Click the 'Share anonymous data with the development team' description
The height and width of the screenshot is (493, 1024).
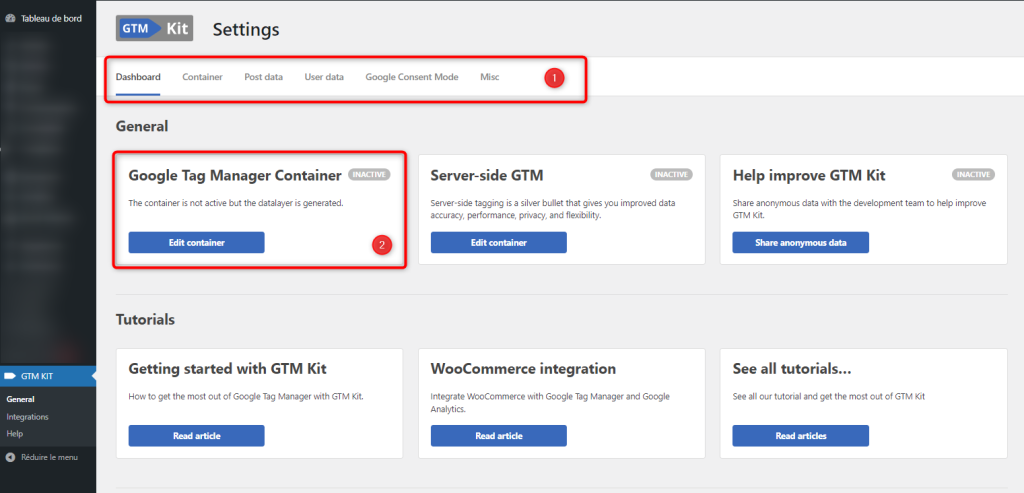click(859, 209)
